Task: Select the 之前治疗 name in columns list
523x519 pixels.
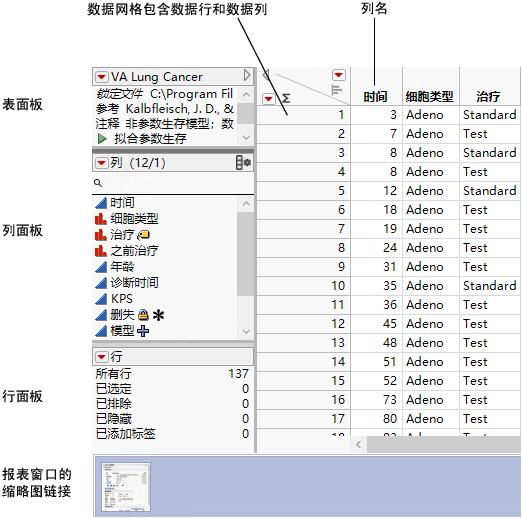Action: (x=134, y=251)
